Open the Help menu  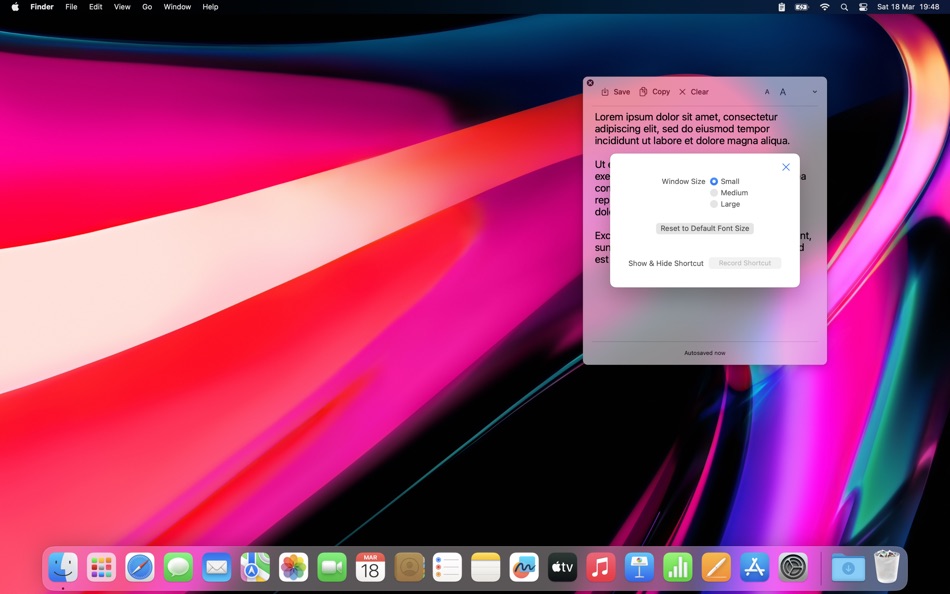(210, 7)
